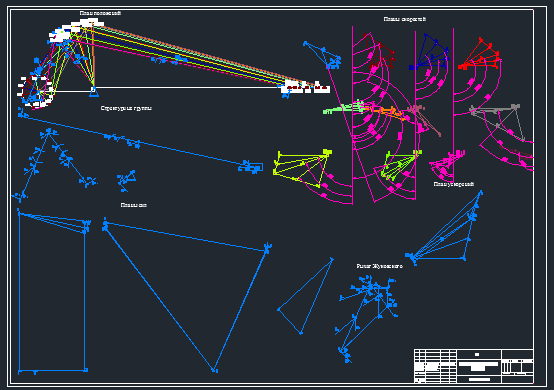Screen dimensions: 554x390
Task: Select the blue fan polygon at lower right
Action: tap(444, 228)
